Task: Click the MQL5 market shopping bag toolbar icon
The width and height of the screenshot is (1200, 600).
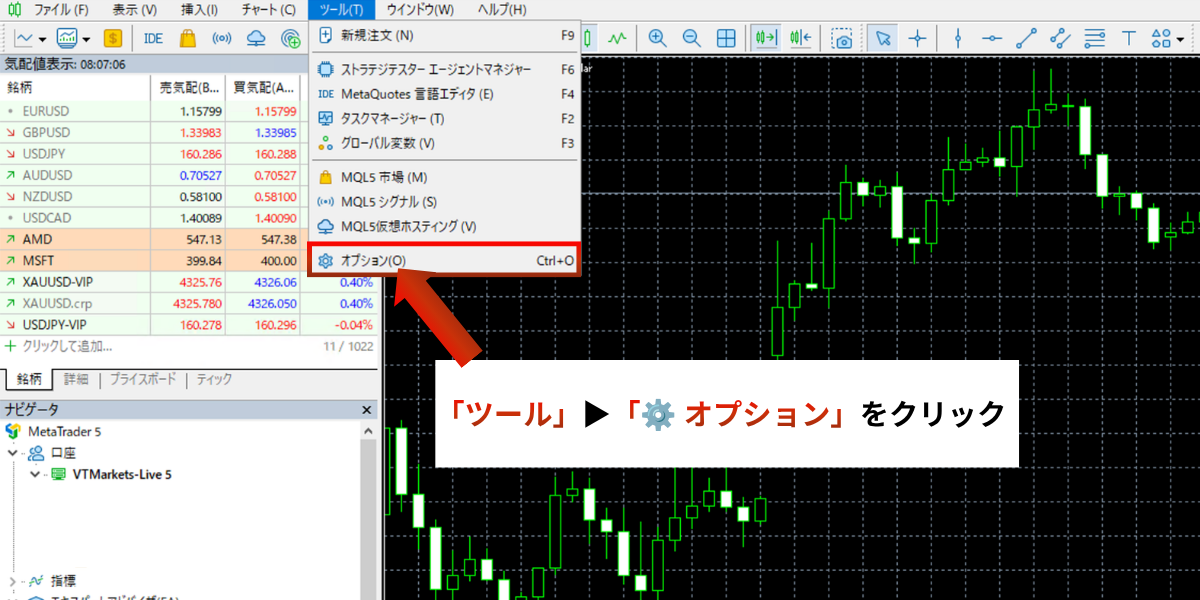Action: click(x=187, y=39)
